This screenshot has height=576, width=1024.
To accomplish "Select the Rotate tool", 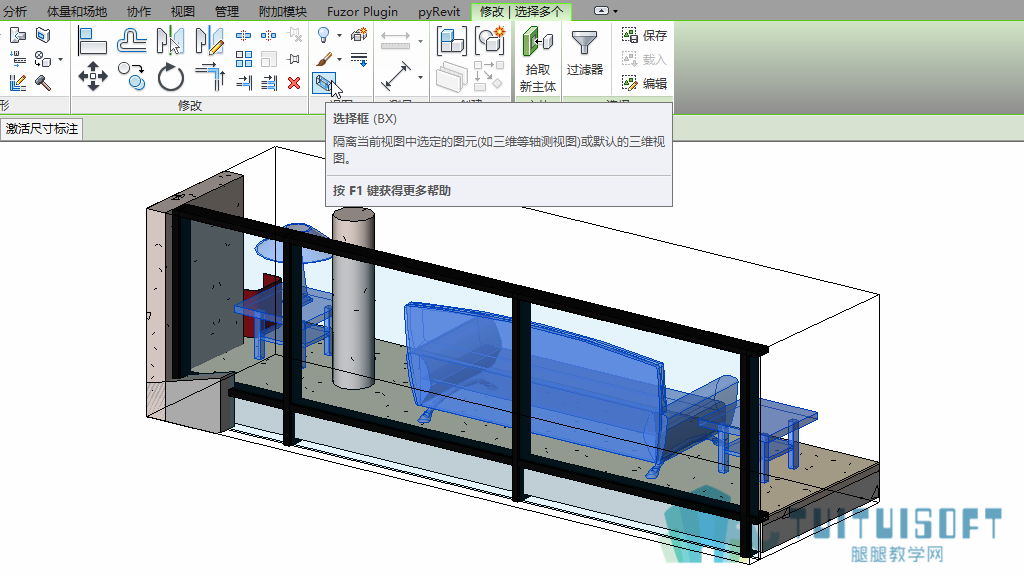I will pyautogui.click(x=170, y=76).
